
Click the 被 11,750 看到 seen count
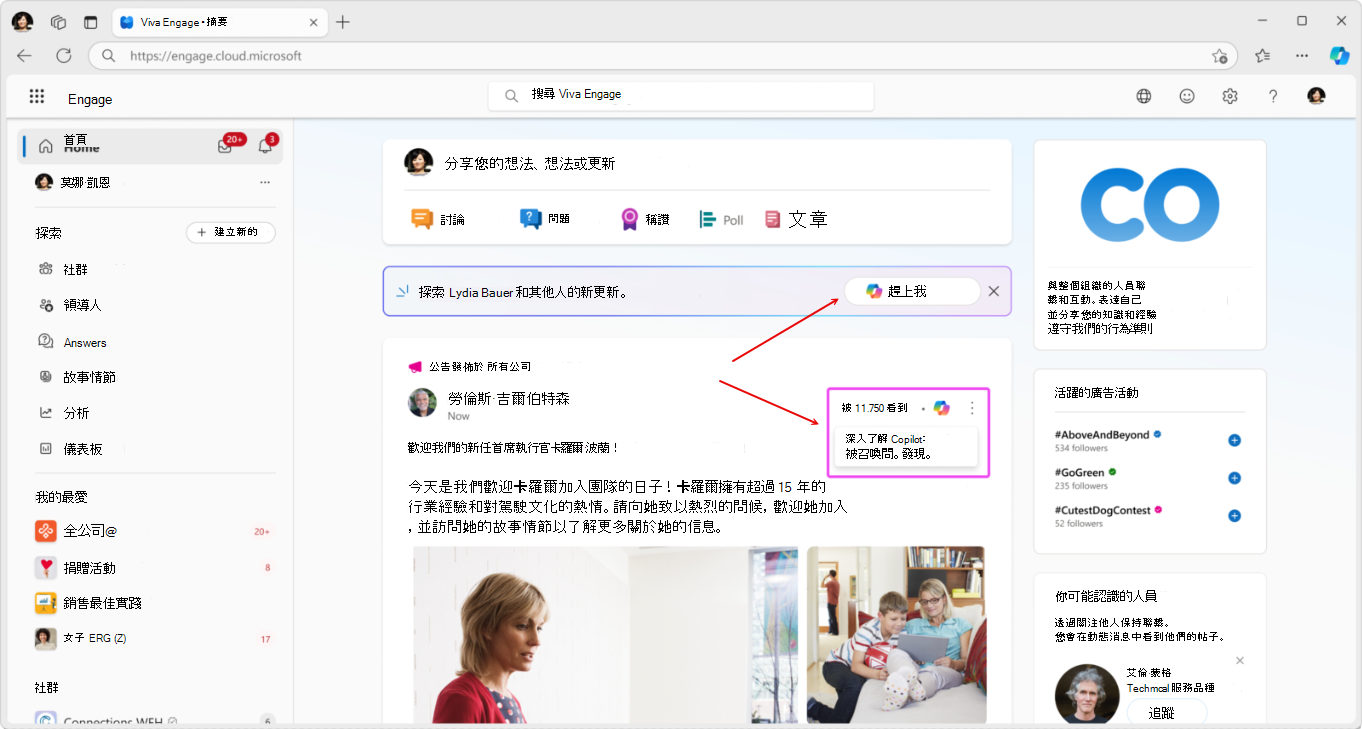click(874, 408)
